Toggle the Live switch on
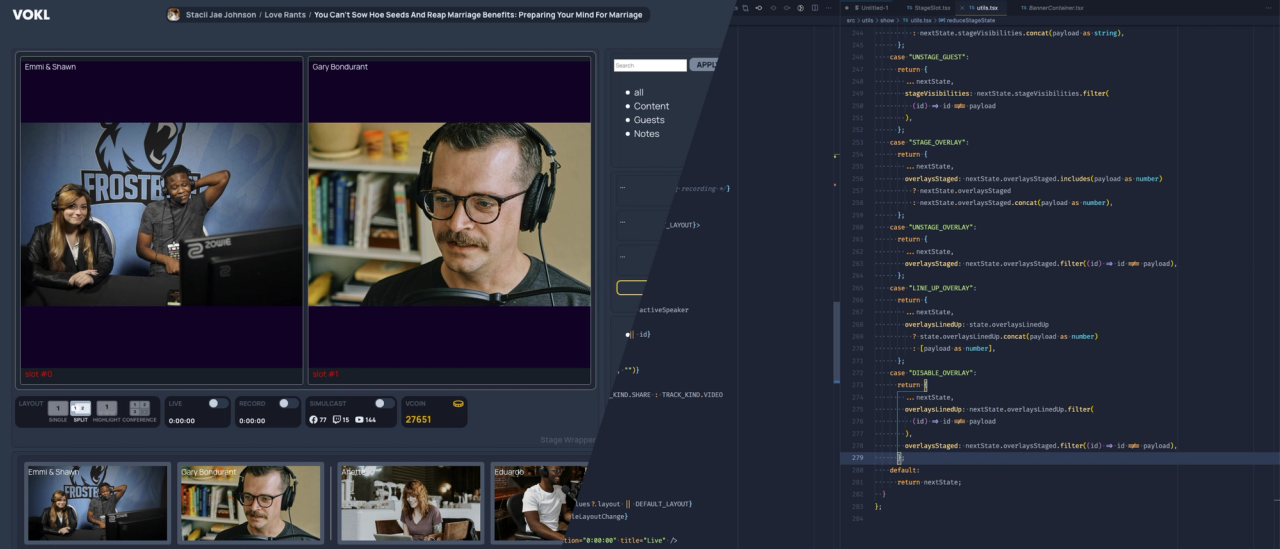Image resolution: width=1280 pixels, height=549 pixels. 217,403
